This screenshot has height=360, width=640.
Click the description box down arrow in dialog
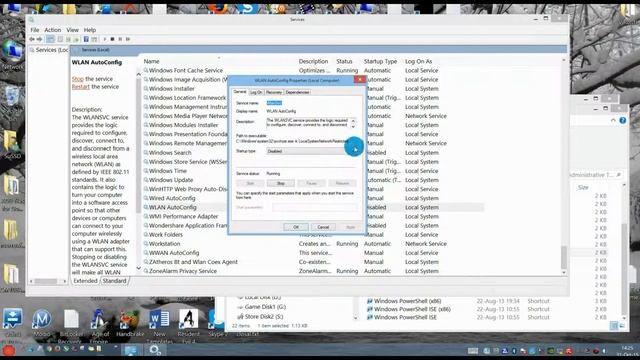click(x=353, y=126)
